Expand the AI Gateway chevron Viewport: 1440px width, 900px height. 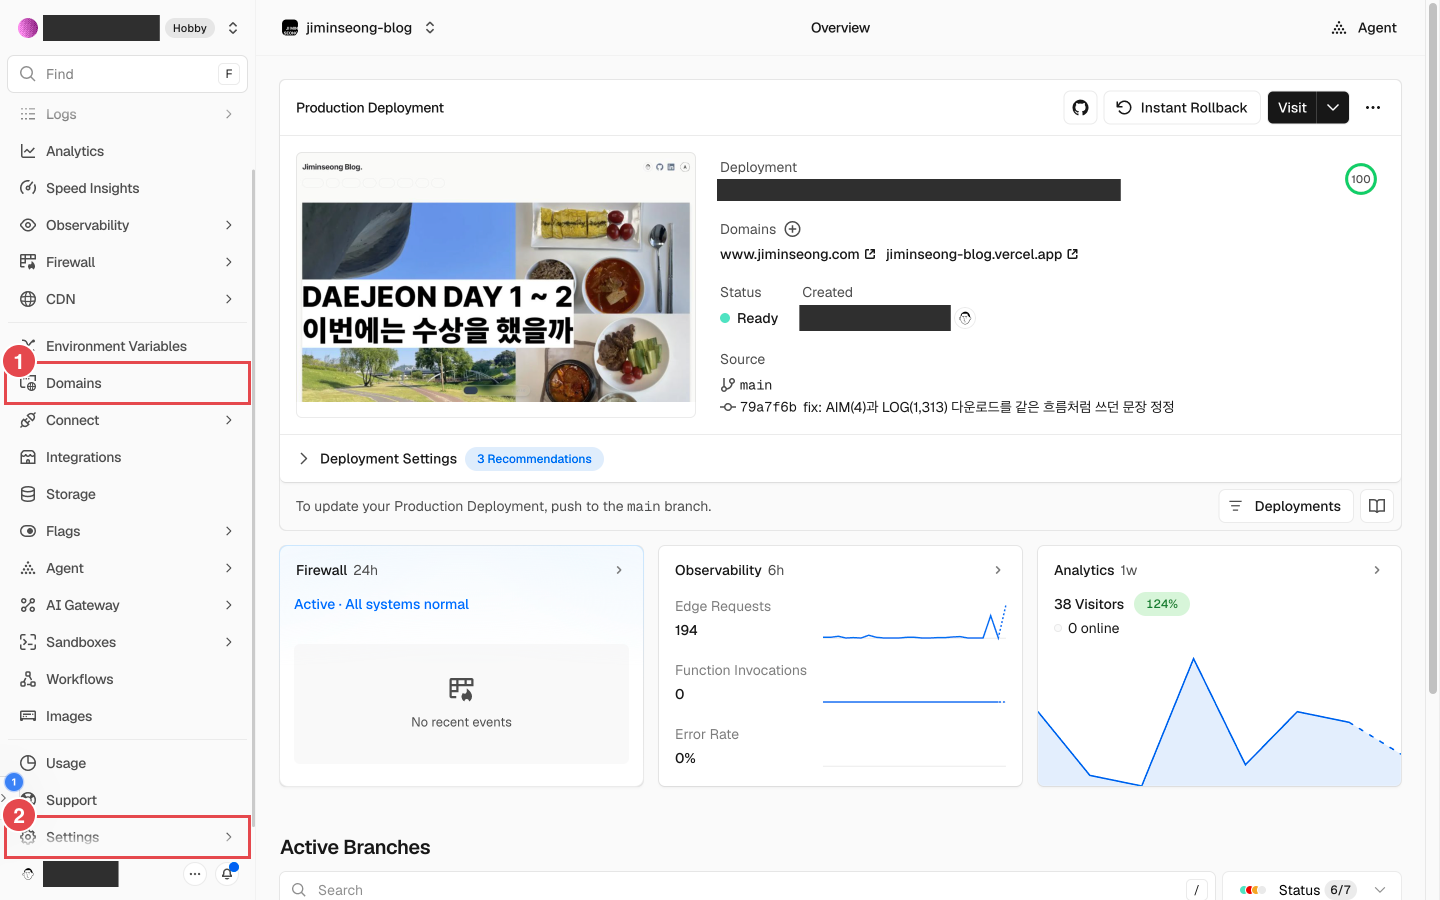(x=229, y=605)
